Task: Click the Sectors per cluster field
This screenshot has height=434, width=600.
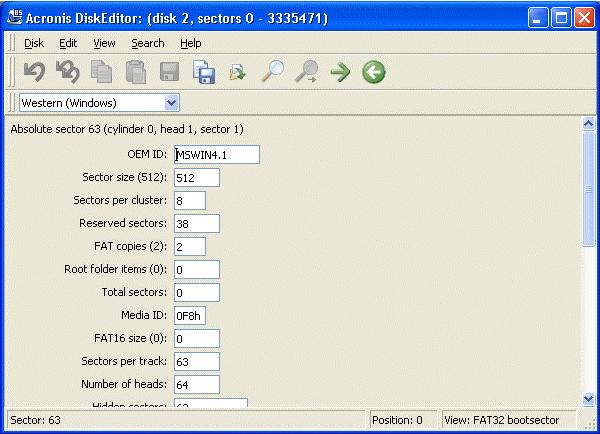Action: [x=190, y=201]
